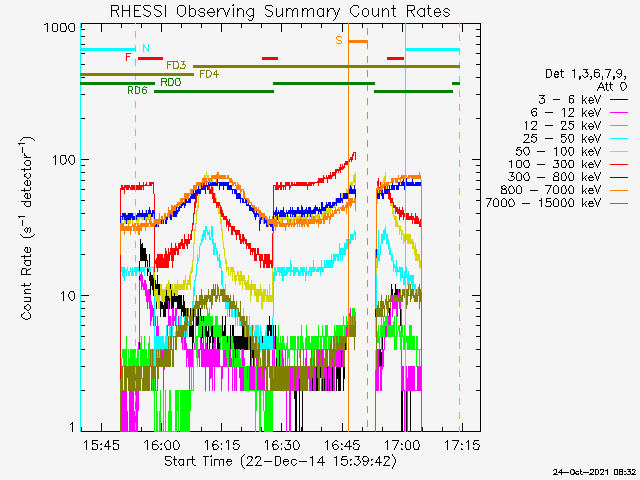The image size is (640, 480).
Task: Select the '3 - 6 keV' legend label
Action: pyautogui.click(x=570, y=100)
